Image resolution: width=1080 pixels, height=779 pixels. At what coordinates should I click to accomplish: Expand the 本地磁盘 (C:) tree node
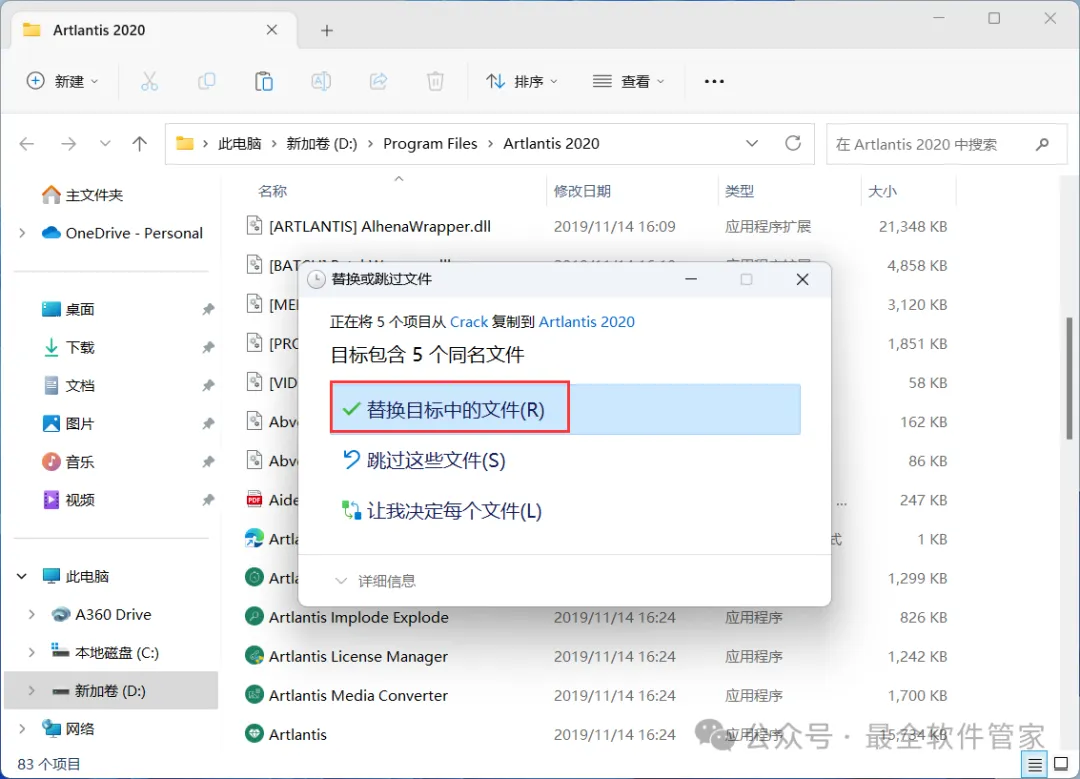point(31,652)
